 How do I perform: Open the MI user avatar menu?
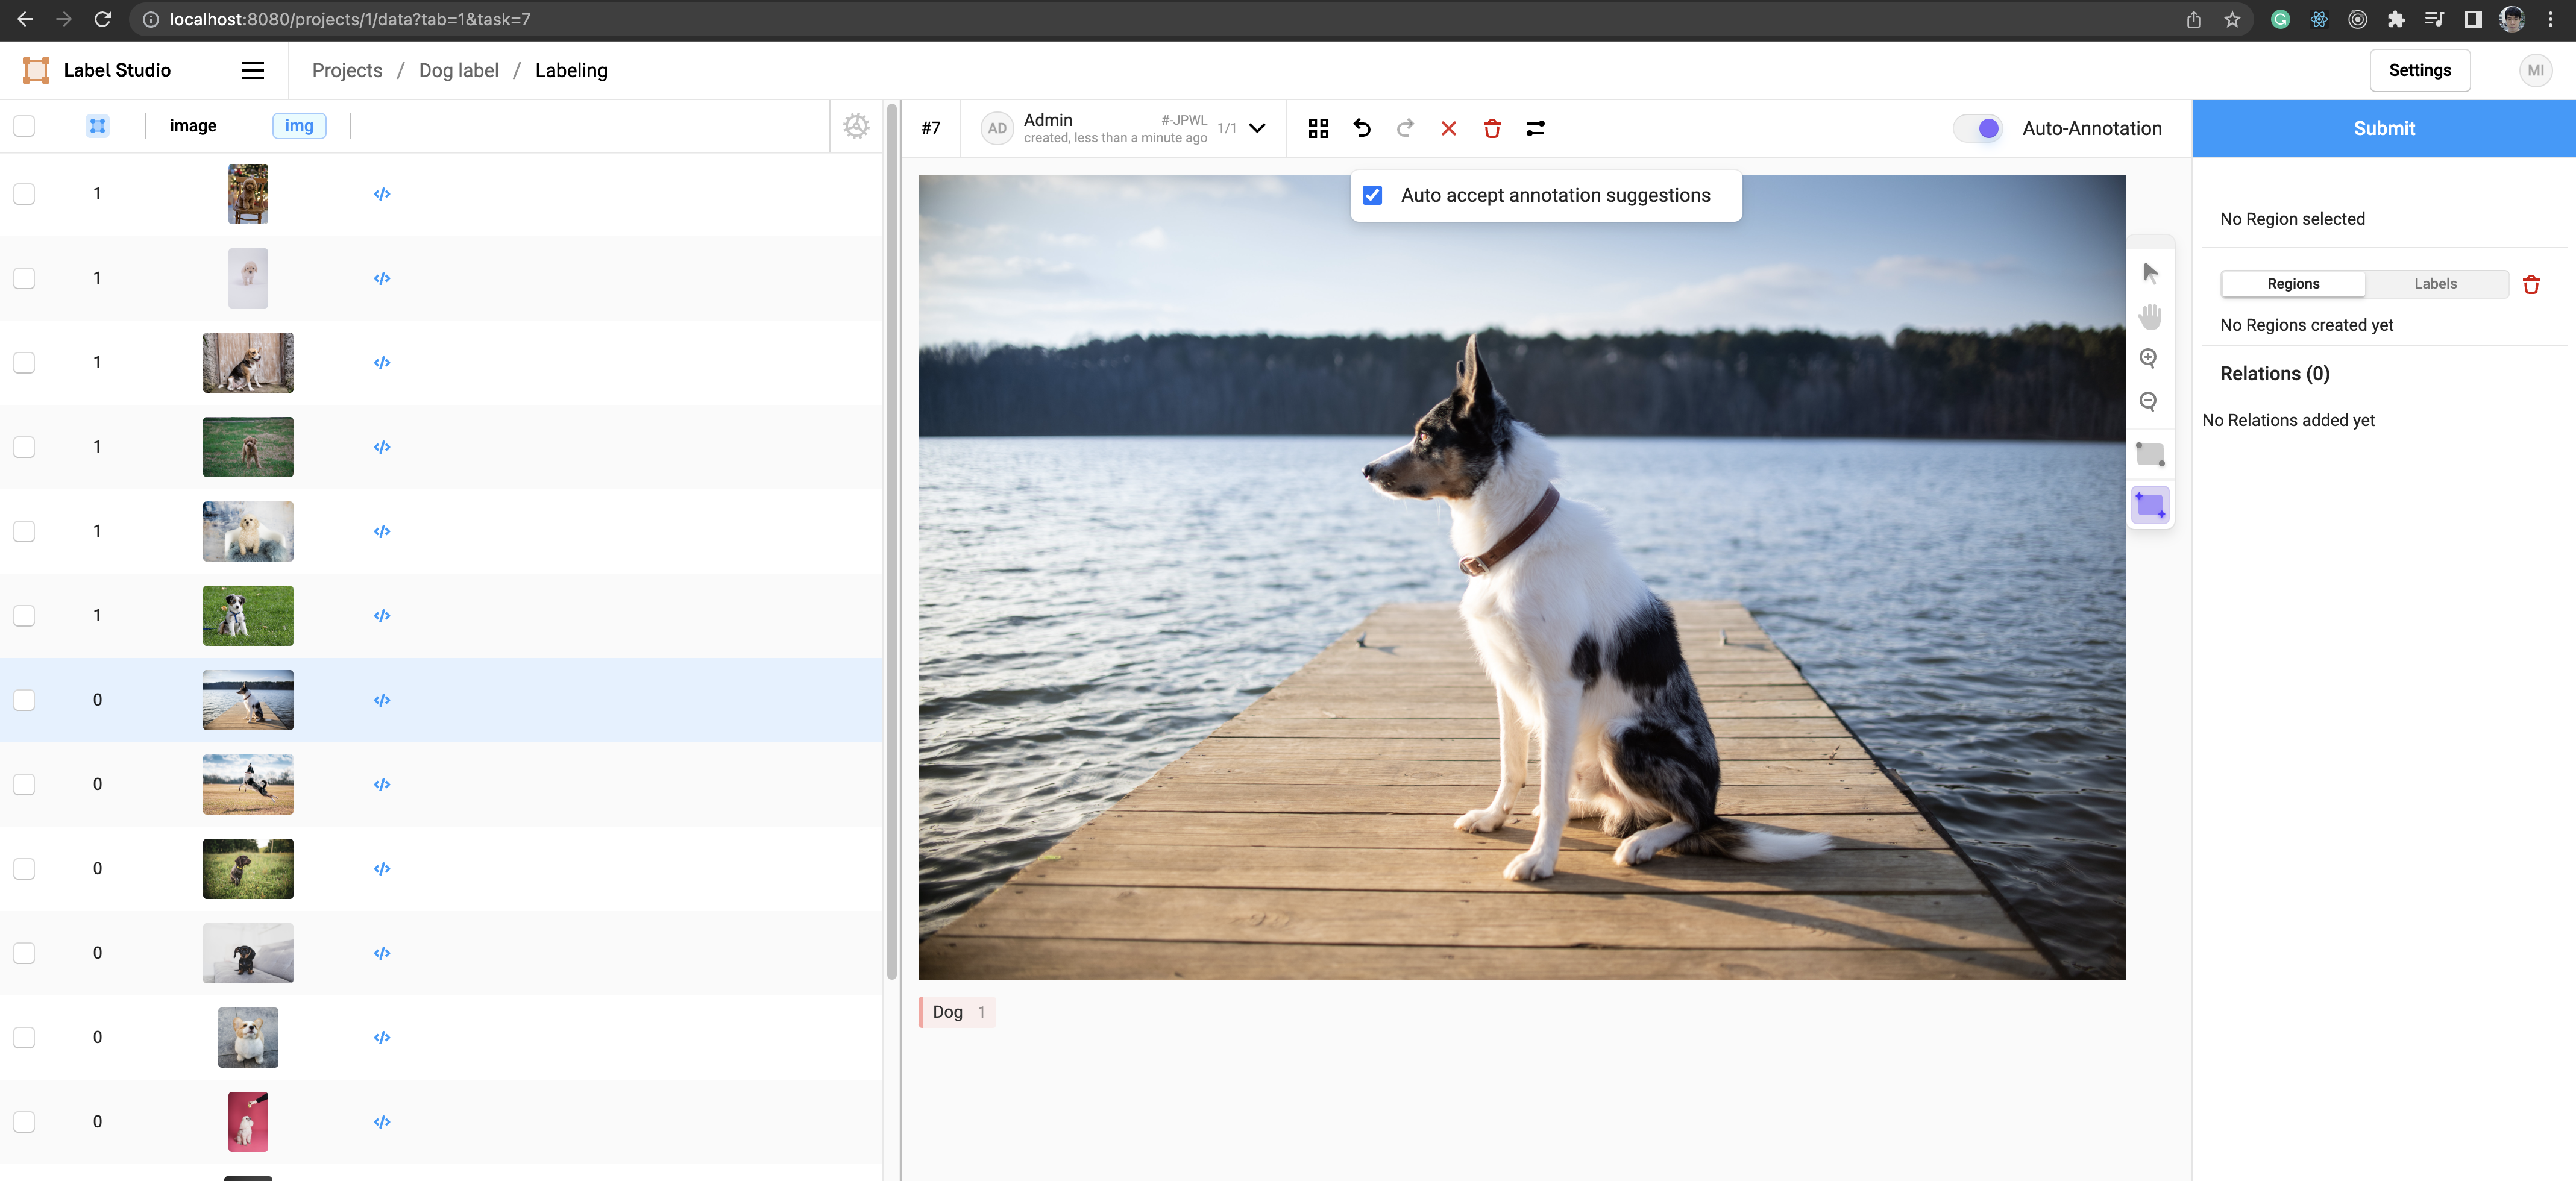pos(2535,70)
